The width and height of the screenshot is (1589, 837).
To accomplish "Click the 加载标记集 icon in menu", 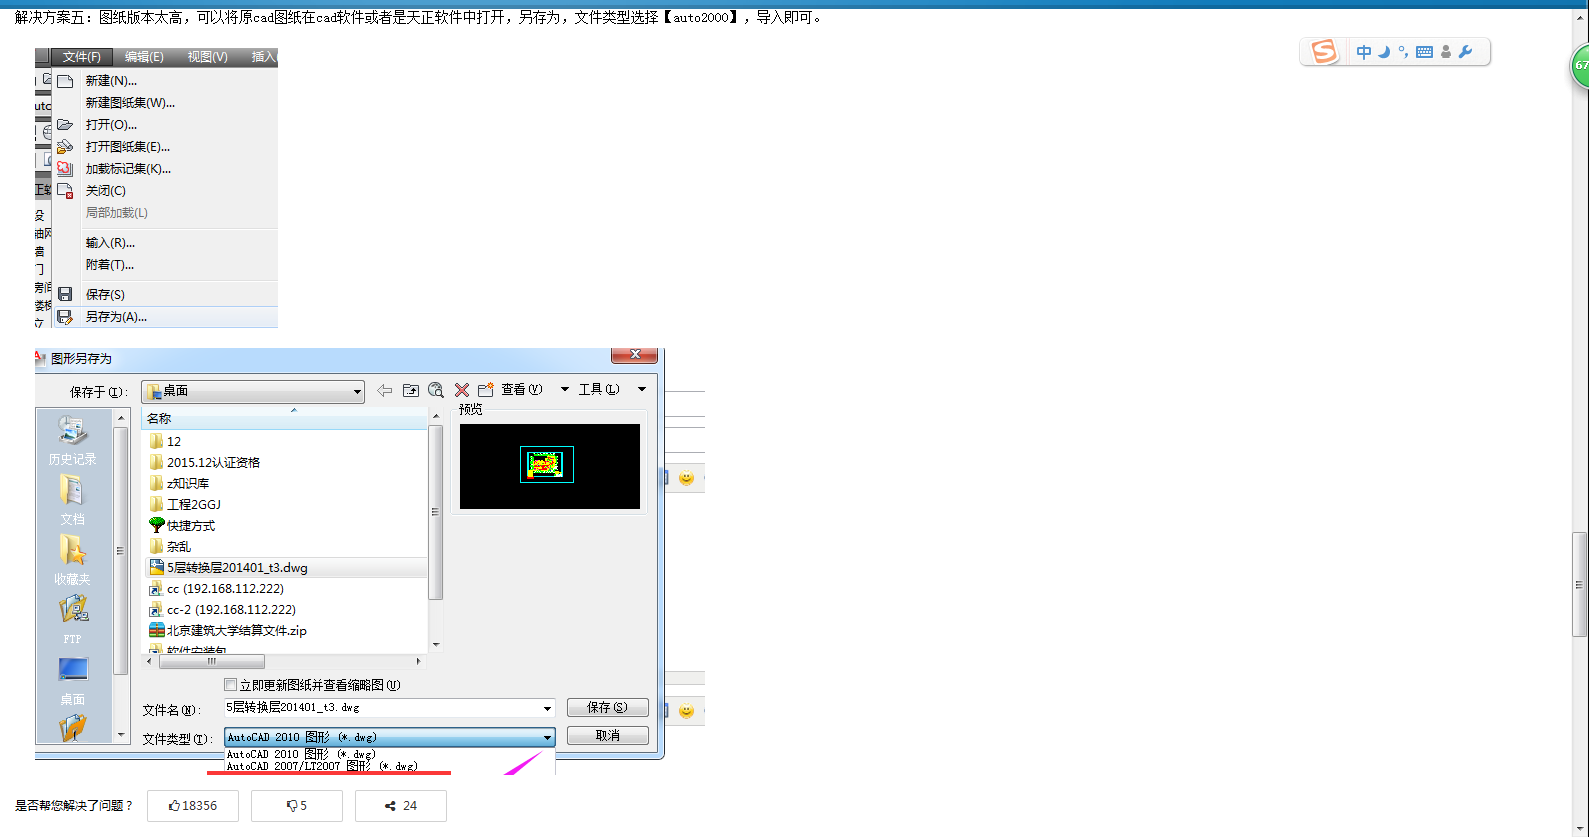I will [x=65, y=169].
